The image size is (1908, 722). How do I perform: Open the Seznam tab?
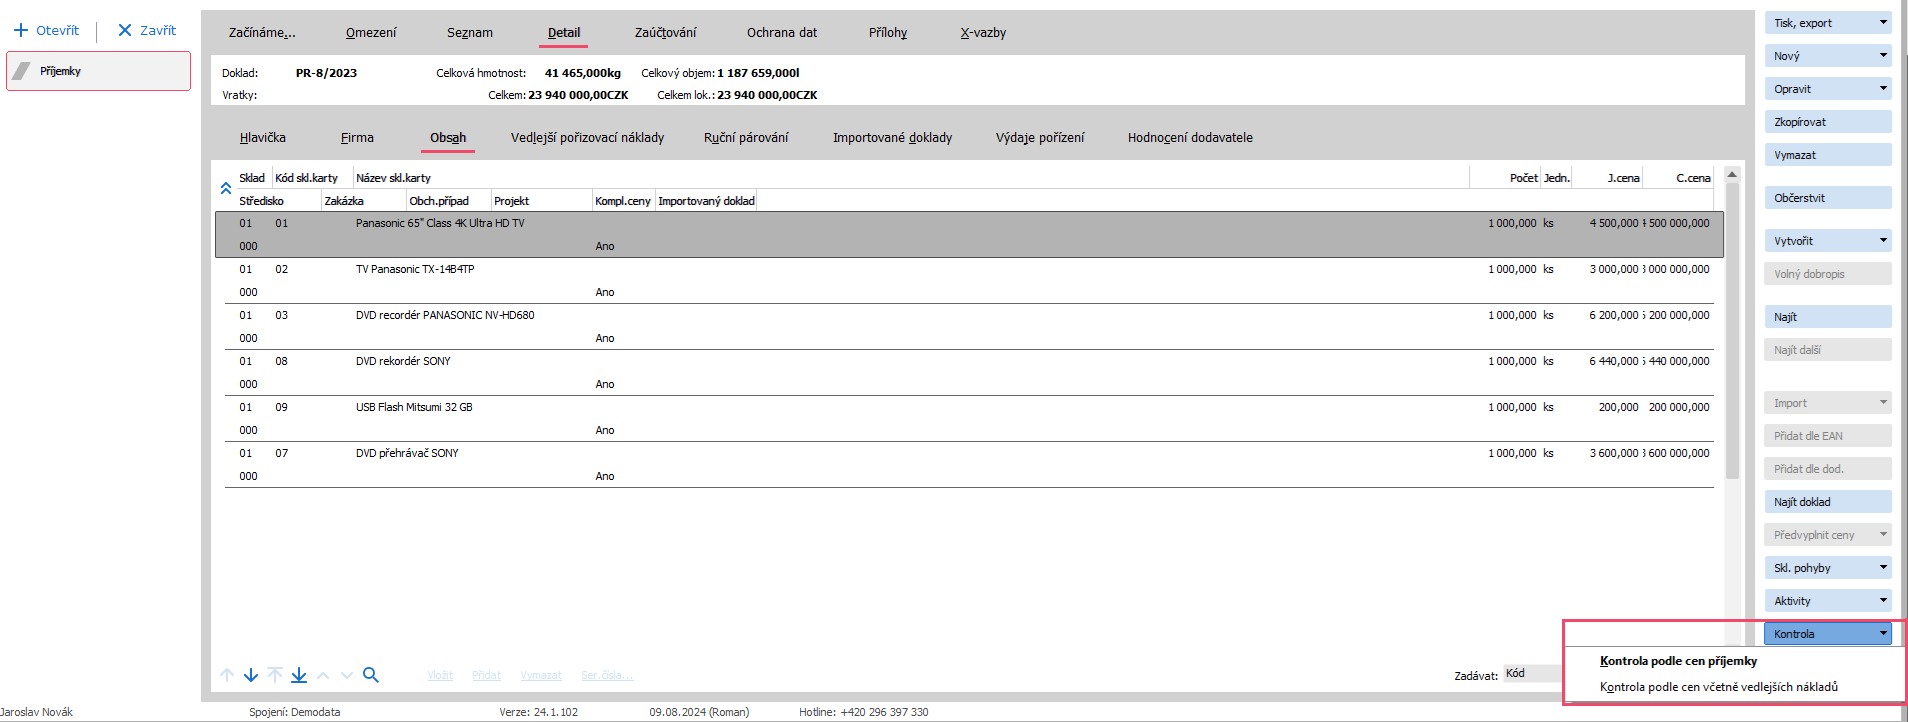coord(470,33)
